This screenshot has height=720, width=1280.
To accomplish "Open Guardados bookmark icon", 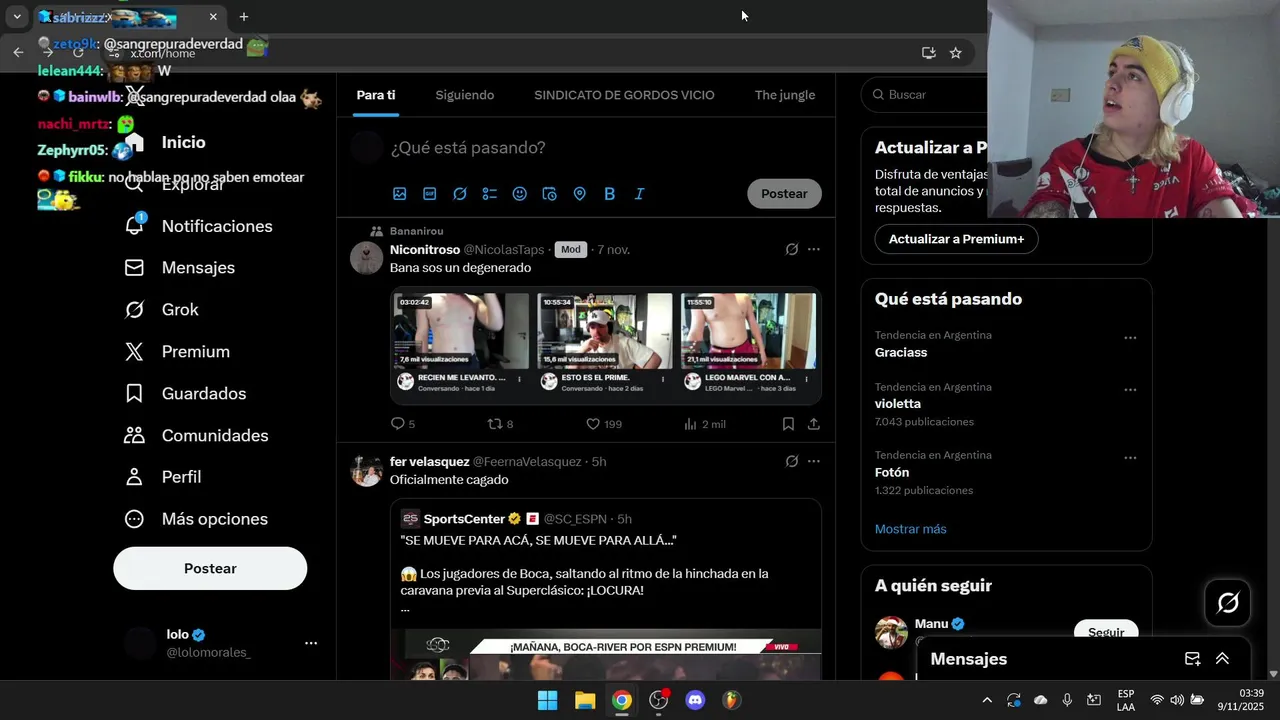I will [x=134, y=393].
